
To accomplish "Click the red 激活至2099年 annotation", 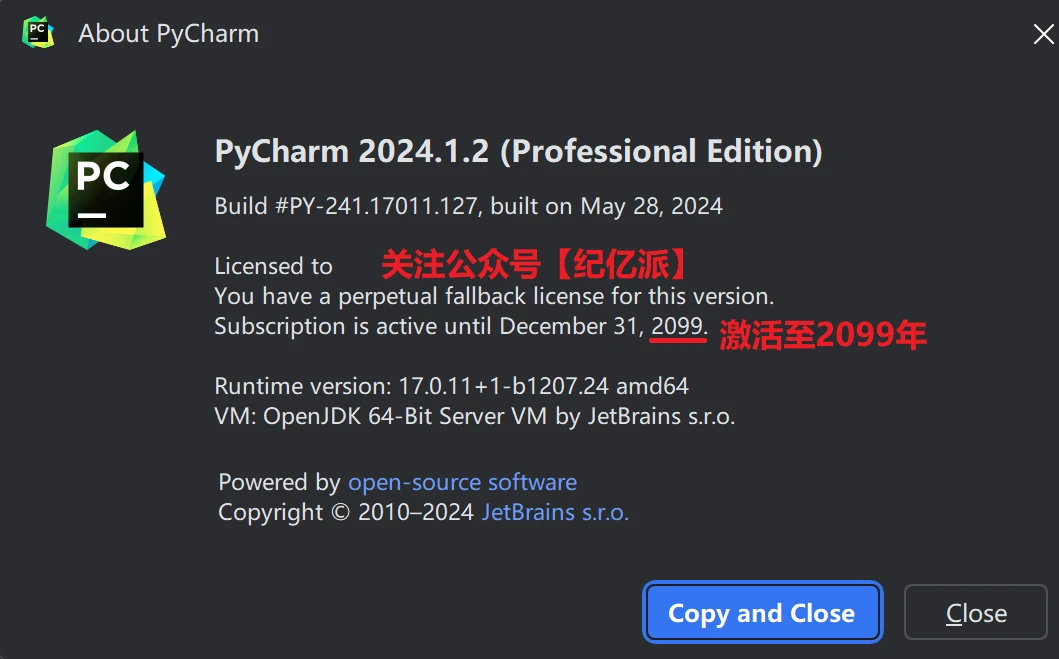I will 822,336.
